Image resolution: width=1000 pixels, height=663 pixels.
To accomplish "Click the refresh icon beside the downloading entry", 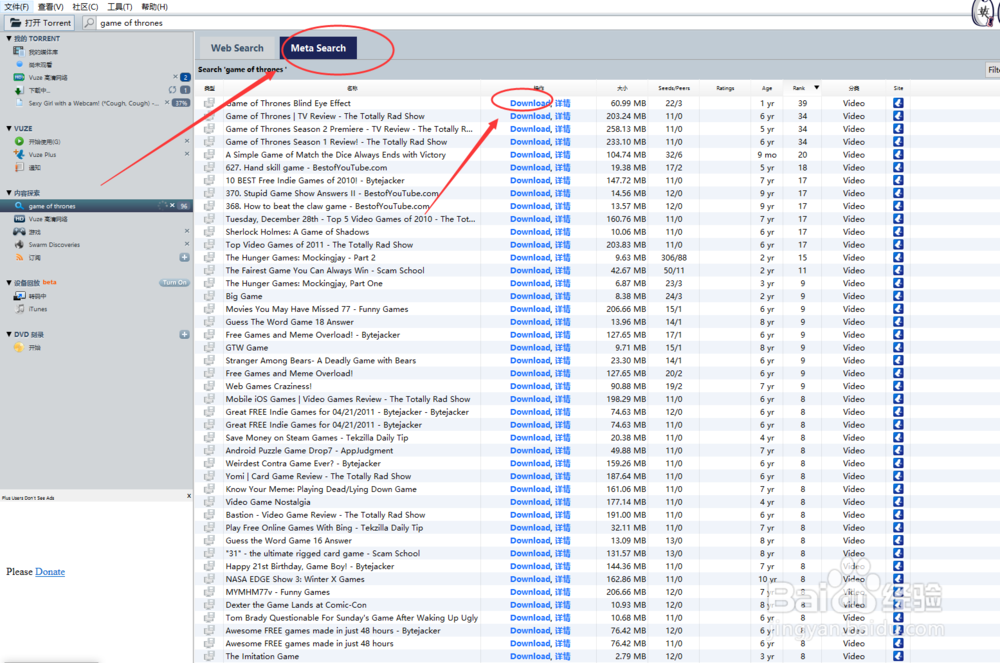I will coord(172,90).
